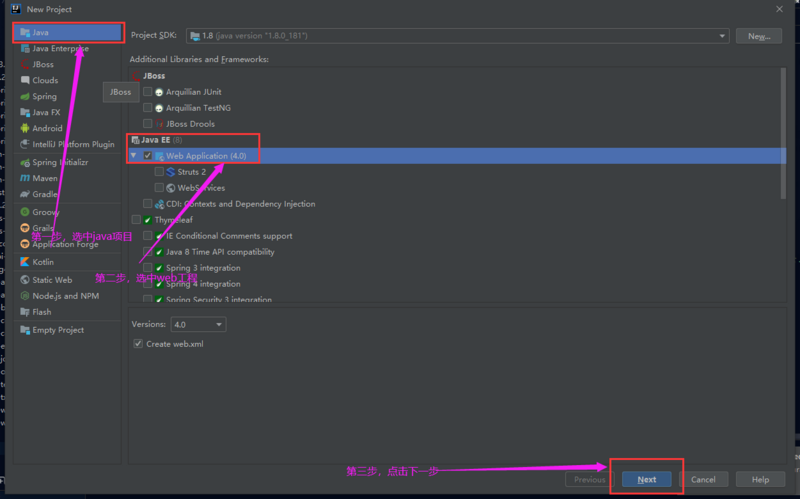
Task: Select the Node.js and NPM icon
Action: click(24, 296)
